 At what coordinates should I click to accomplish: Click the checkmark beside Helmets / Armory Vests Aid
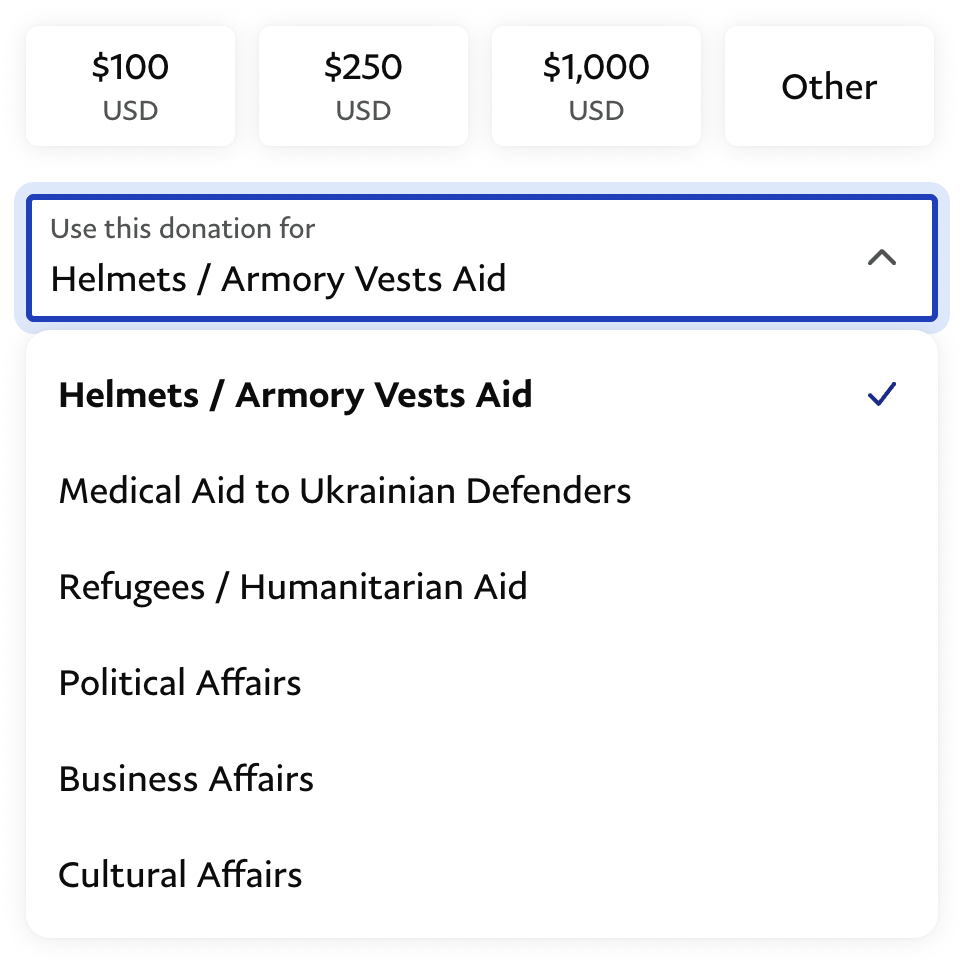pyautogui.click(x=882, y=395)
